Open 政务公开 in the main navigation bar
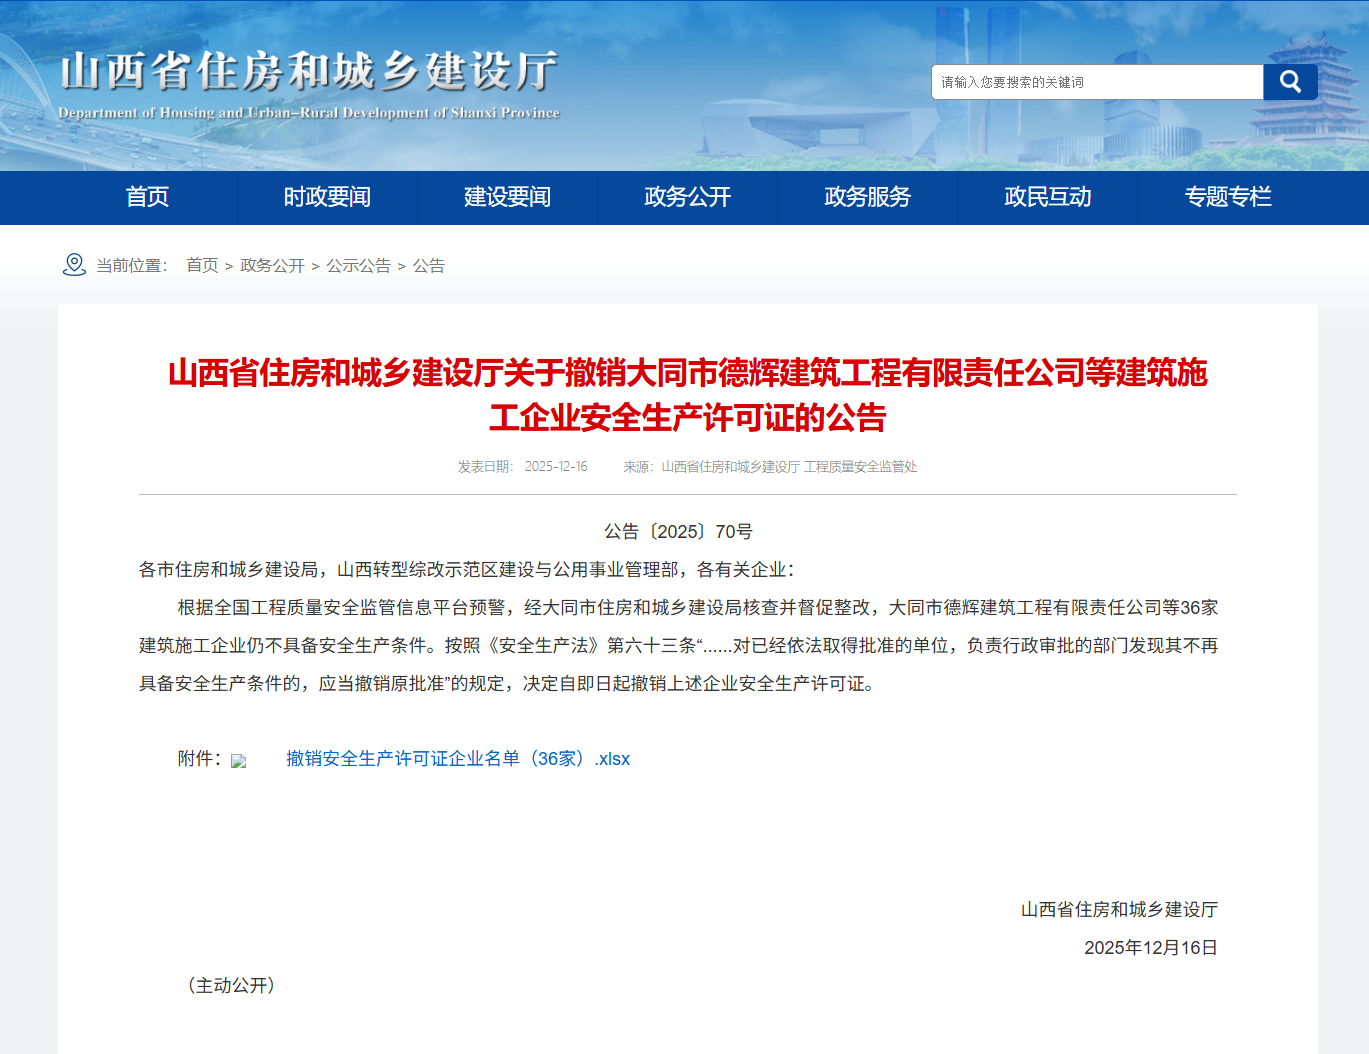Screen dimensions: 1369x1054 coord(687,197)
